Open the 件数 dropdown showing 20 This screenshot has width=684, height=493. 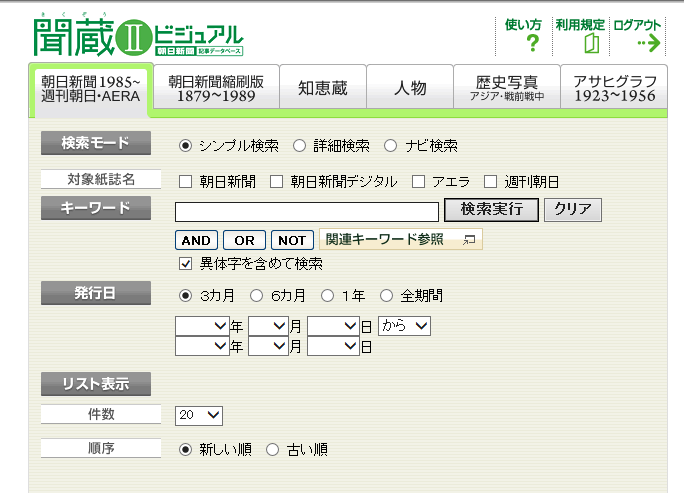pos(199,415)
